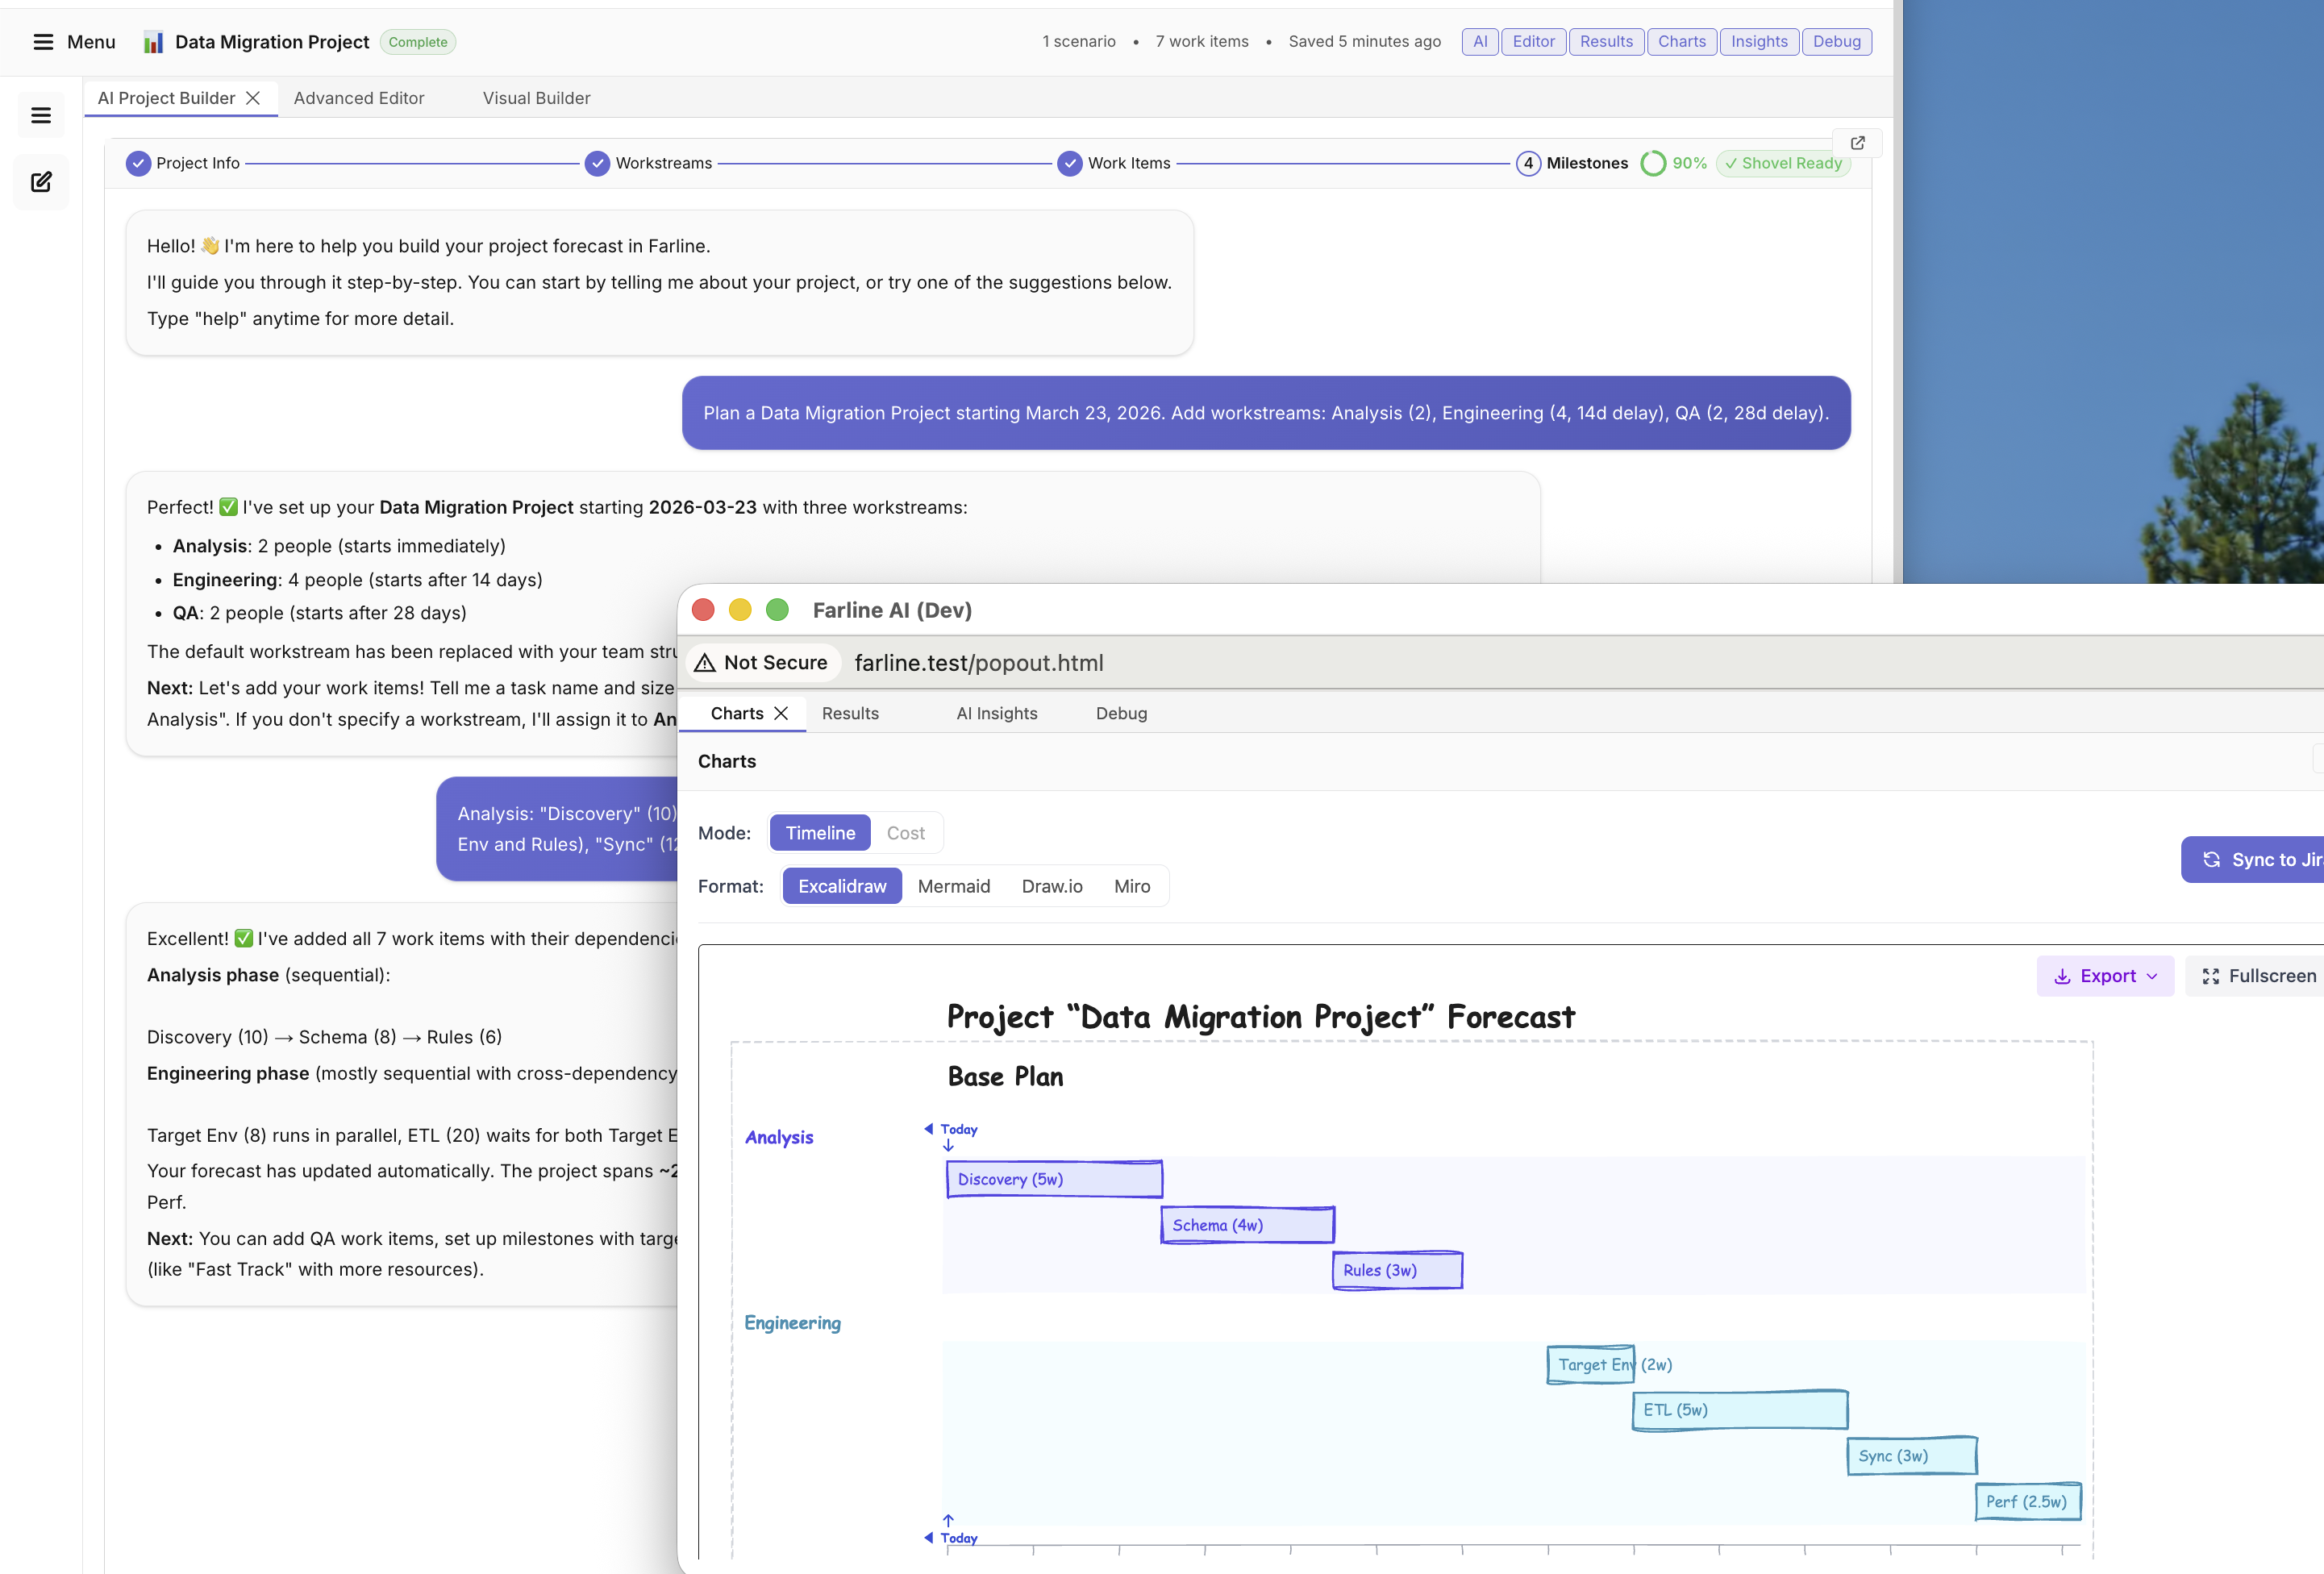Image resolution: width=2324 pixels, height=1574 pixels.
Task: Select the Mermaid format option
Action: point(953,886)
